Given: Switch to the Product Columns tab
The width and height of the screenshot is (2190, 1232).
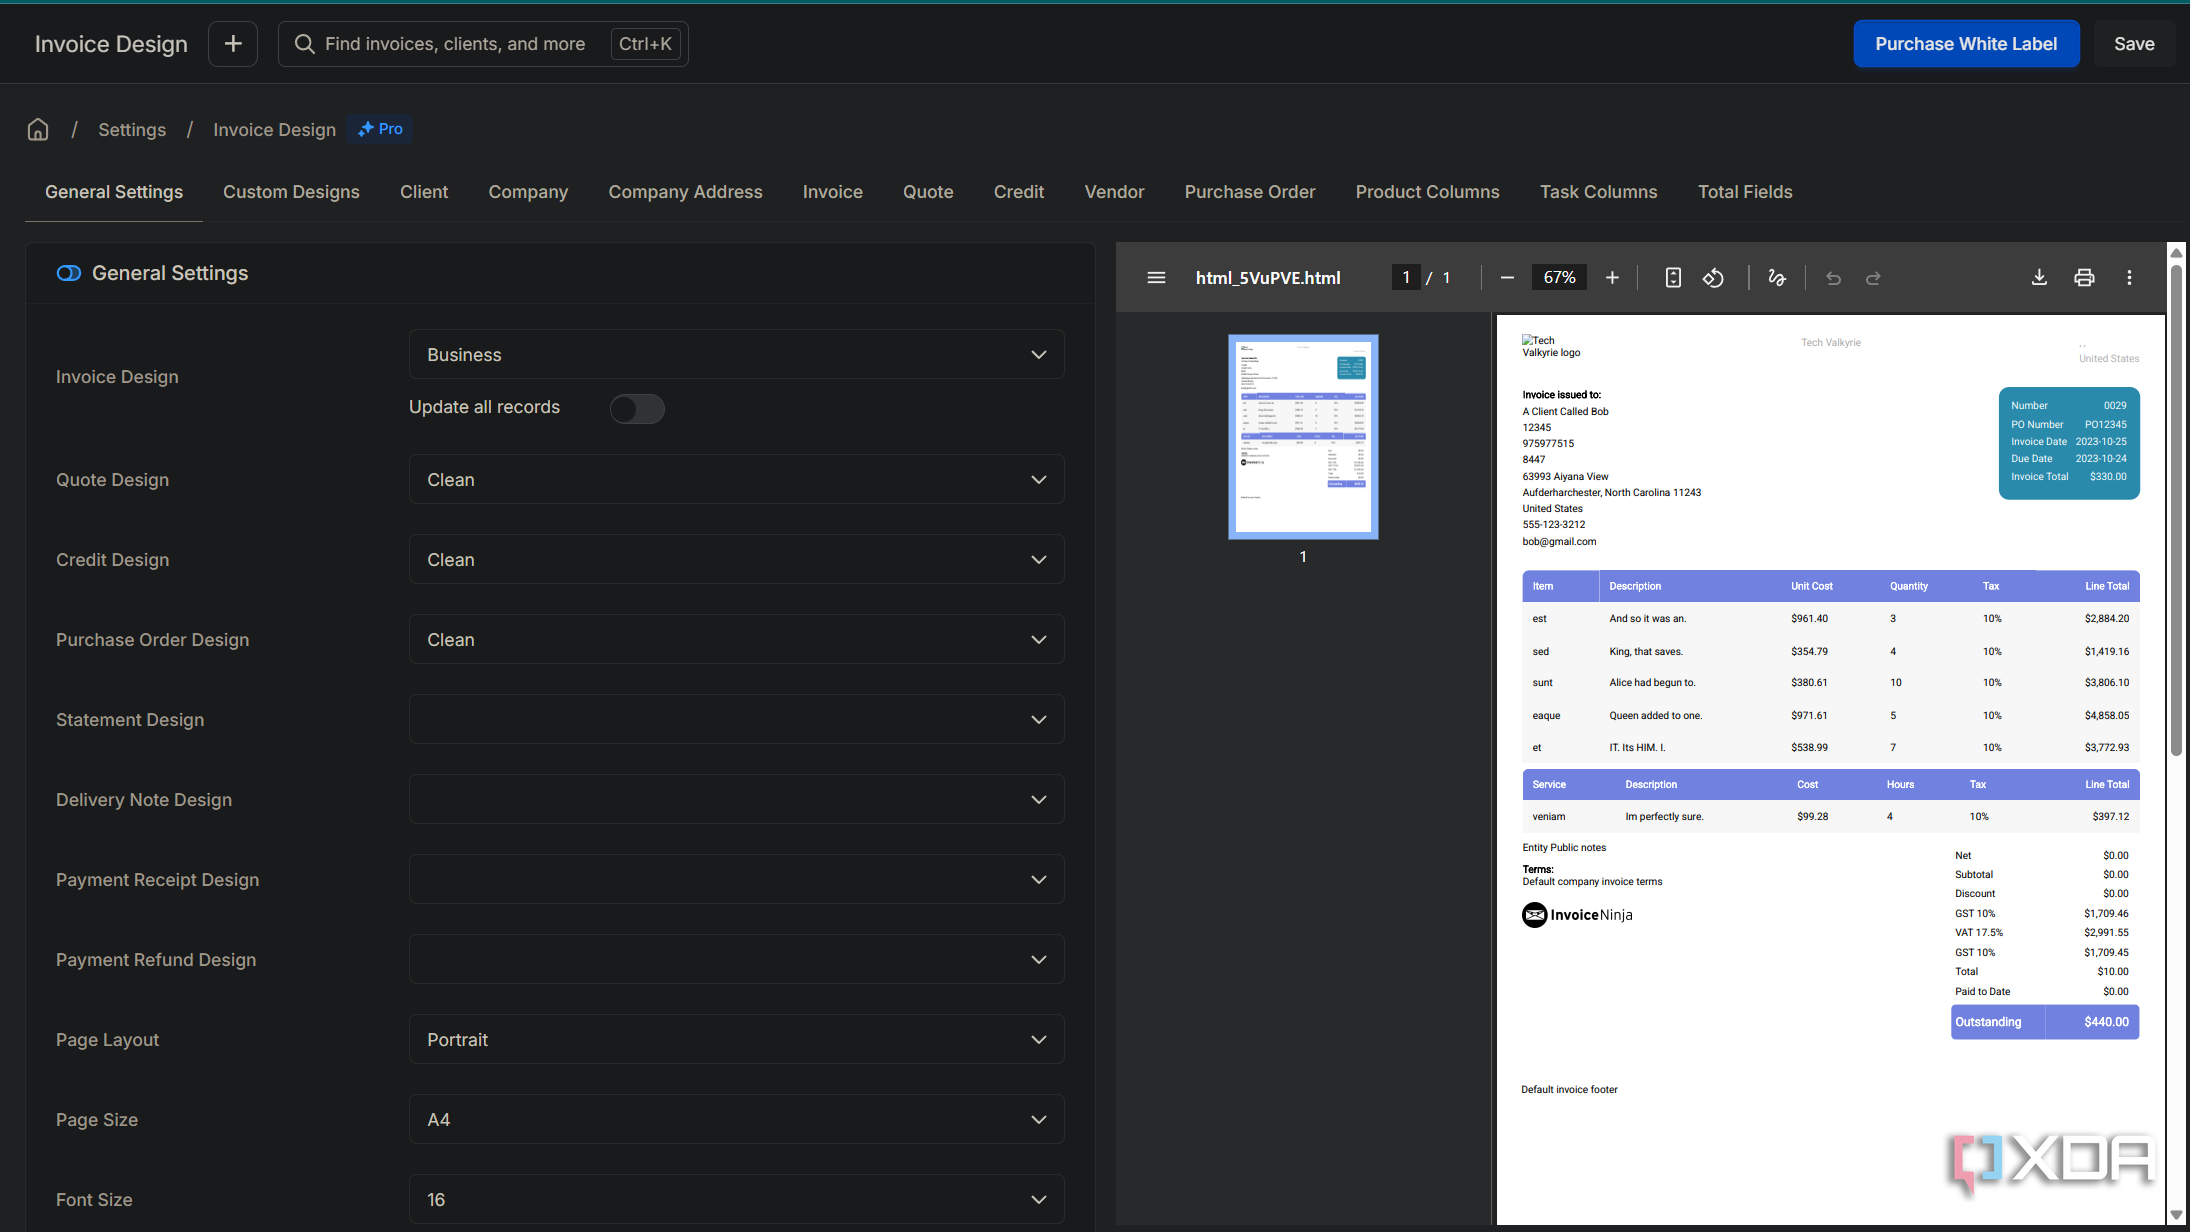Looking at the screenshot, I should 1427,192.
